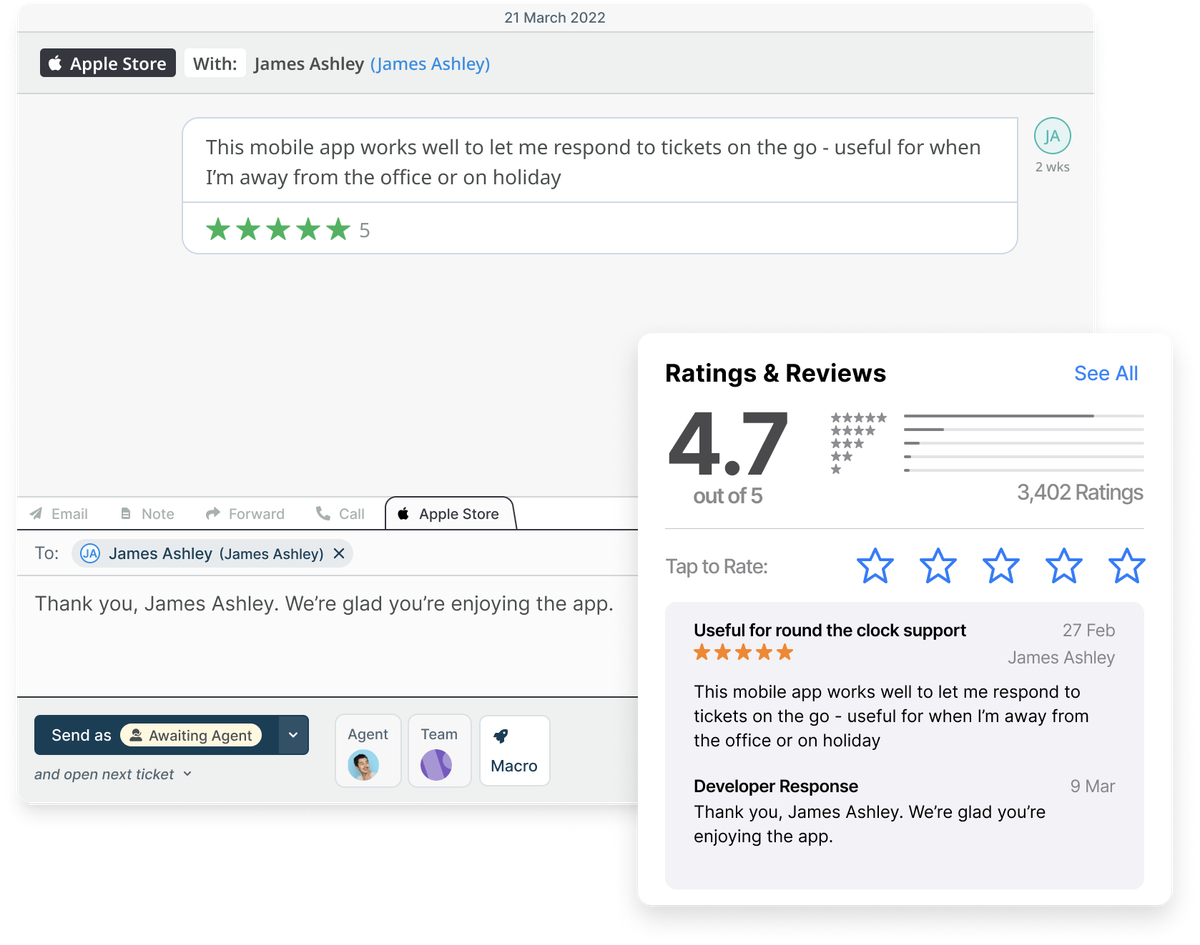Image resolution: width=1200 pixels, height=945 pixels.
Task: Click the '2 wks' timestamp
Action: click(x=1052, y=167)
